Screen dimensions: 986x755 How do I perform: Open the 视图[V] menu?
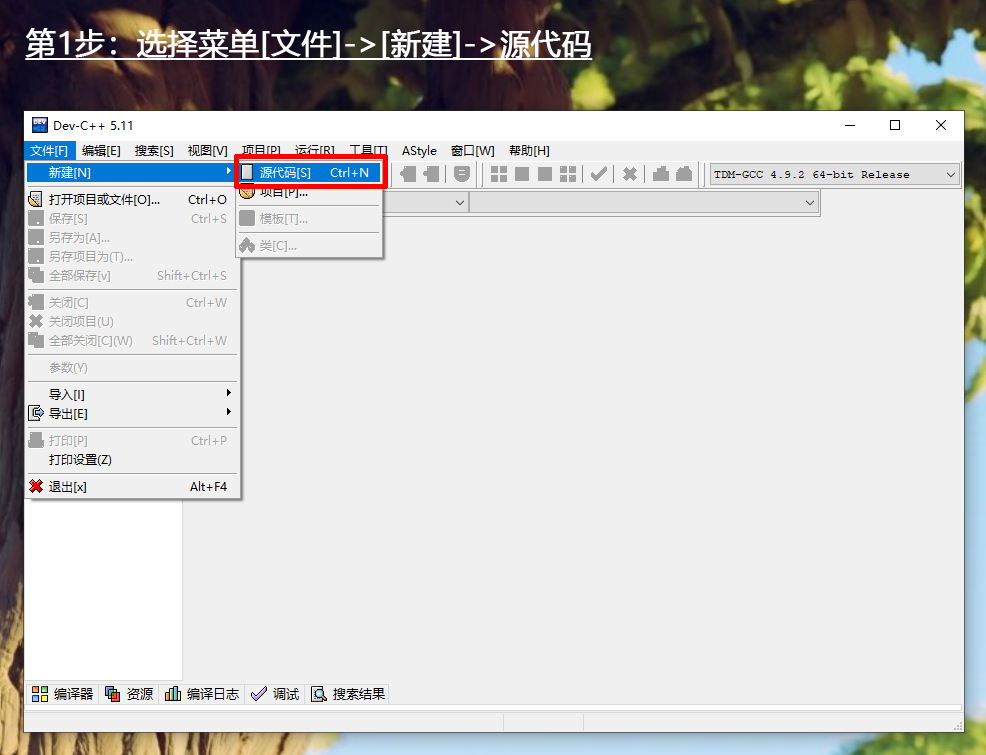pyautogui.click(x=208, y=151)
